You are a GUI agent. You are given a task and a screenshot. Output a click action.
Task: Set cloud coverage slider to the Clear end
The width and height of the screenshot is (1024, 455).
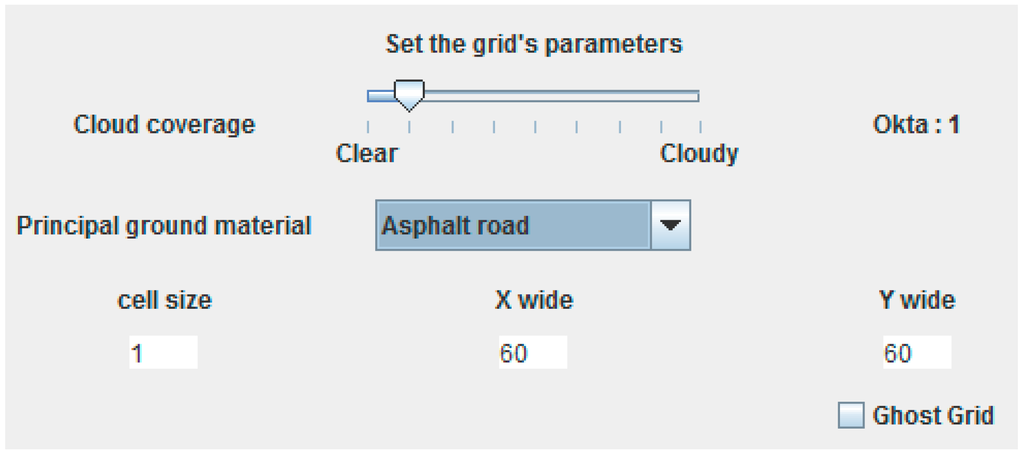click(370, 96)
